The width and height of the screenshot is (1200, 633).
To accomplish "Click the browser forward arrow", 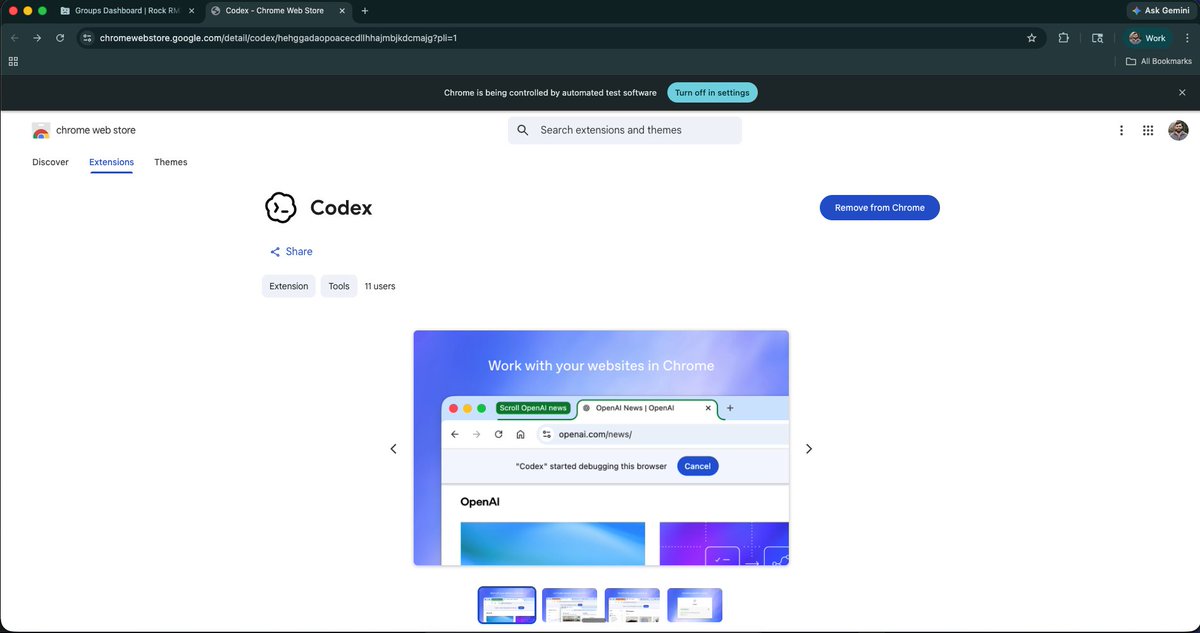I will click(x=37, y=38).
